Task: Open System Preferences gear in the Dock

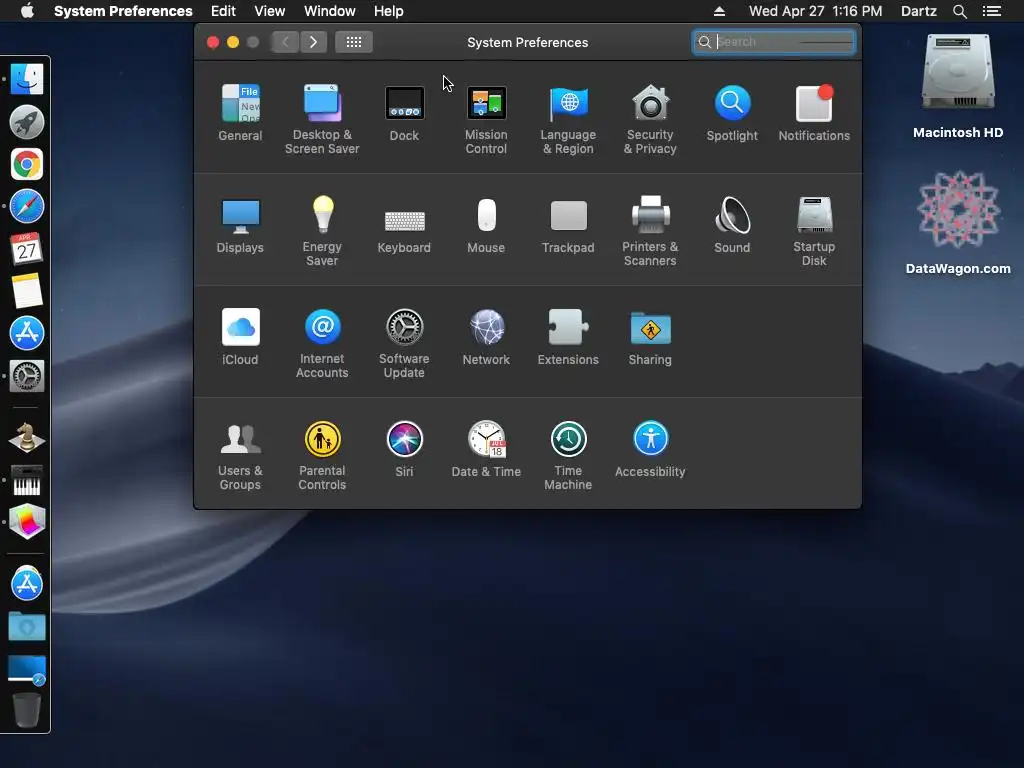Action: pyautogui.click(x=27, y=376)
